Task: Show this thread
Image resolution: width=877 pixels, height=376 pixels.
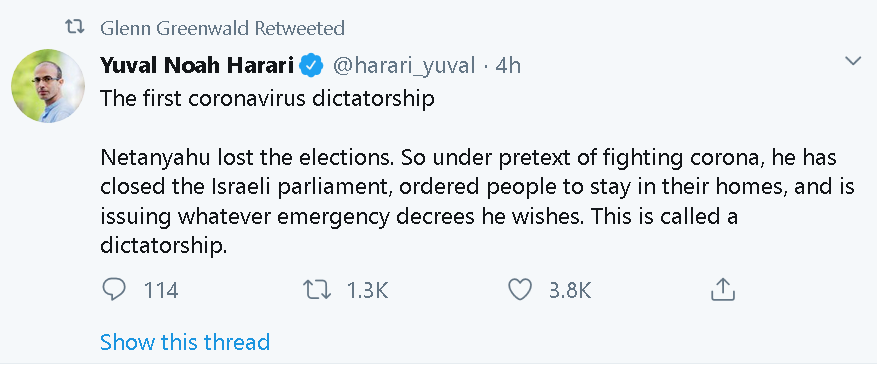Action: coord(185,341)
